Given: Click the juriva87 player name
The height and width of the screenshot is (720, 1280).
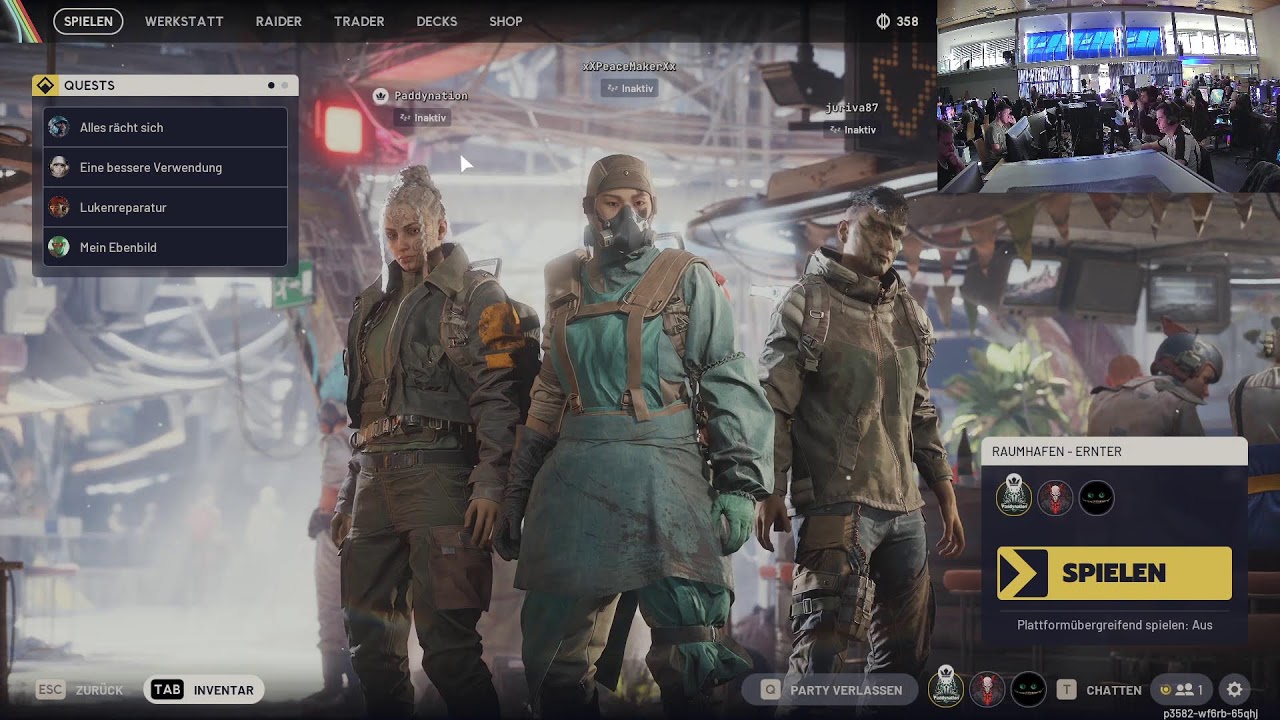Looking at the screenshot, I should (852, 108).
